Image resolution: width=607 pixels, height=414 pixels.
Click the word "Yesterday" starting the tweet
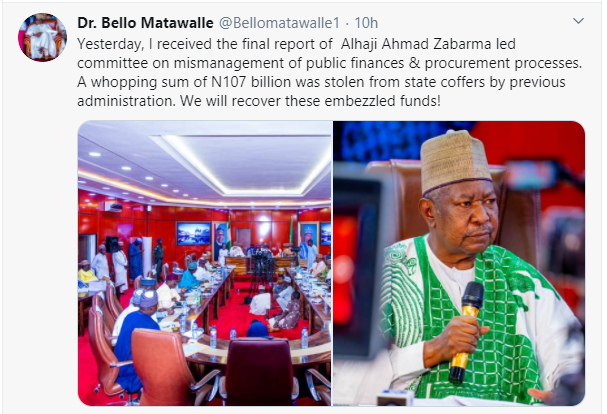pyautogui.click(x=110, y=44)
